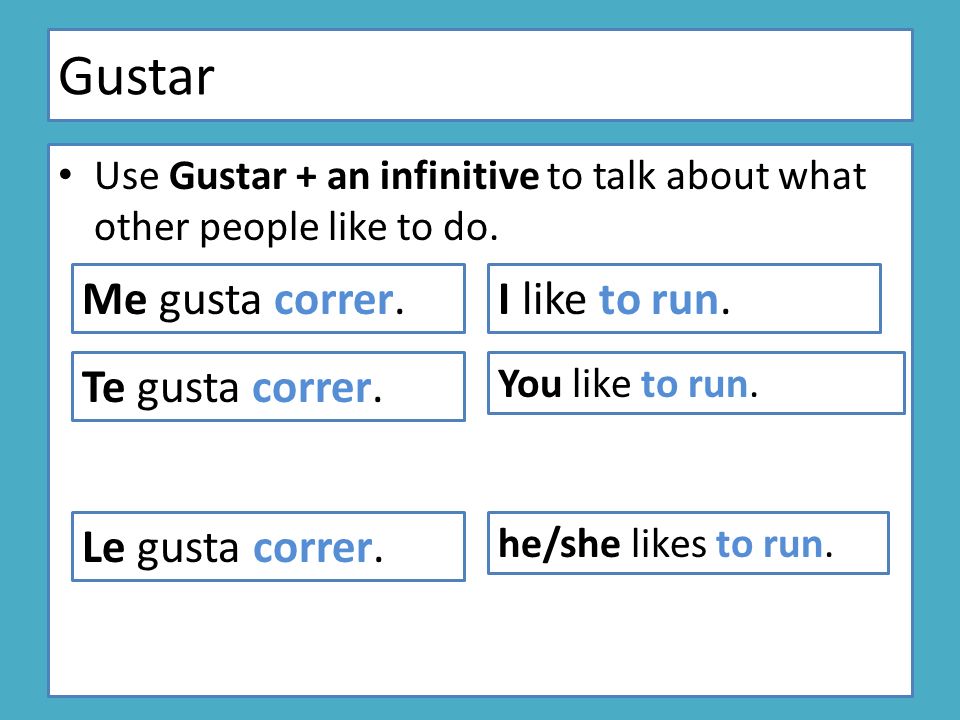Click the Gustar slide title
Viewport: 960px width, 720px height.
coord(136,77)
